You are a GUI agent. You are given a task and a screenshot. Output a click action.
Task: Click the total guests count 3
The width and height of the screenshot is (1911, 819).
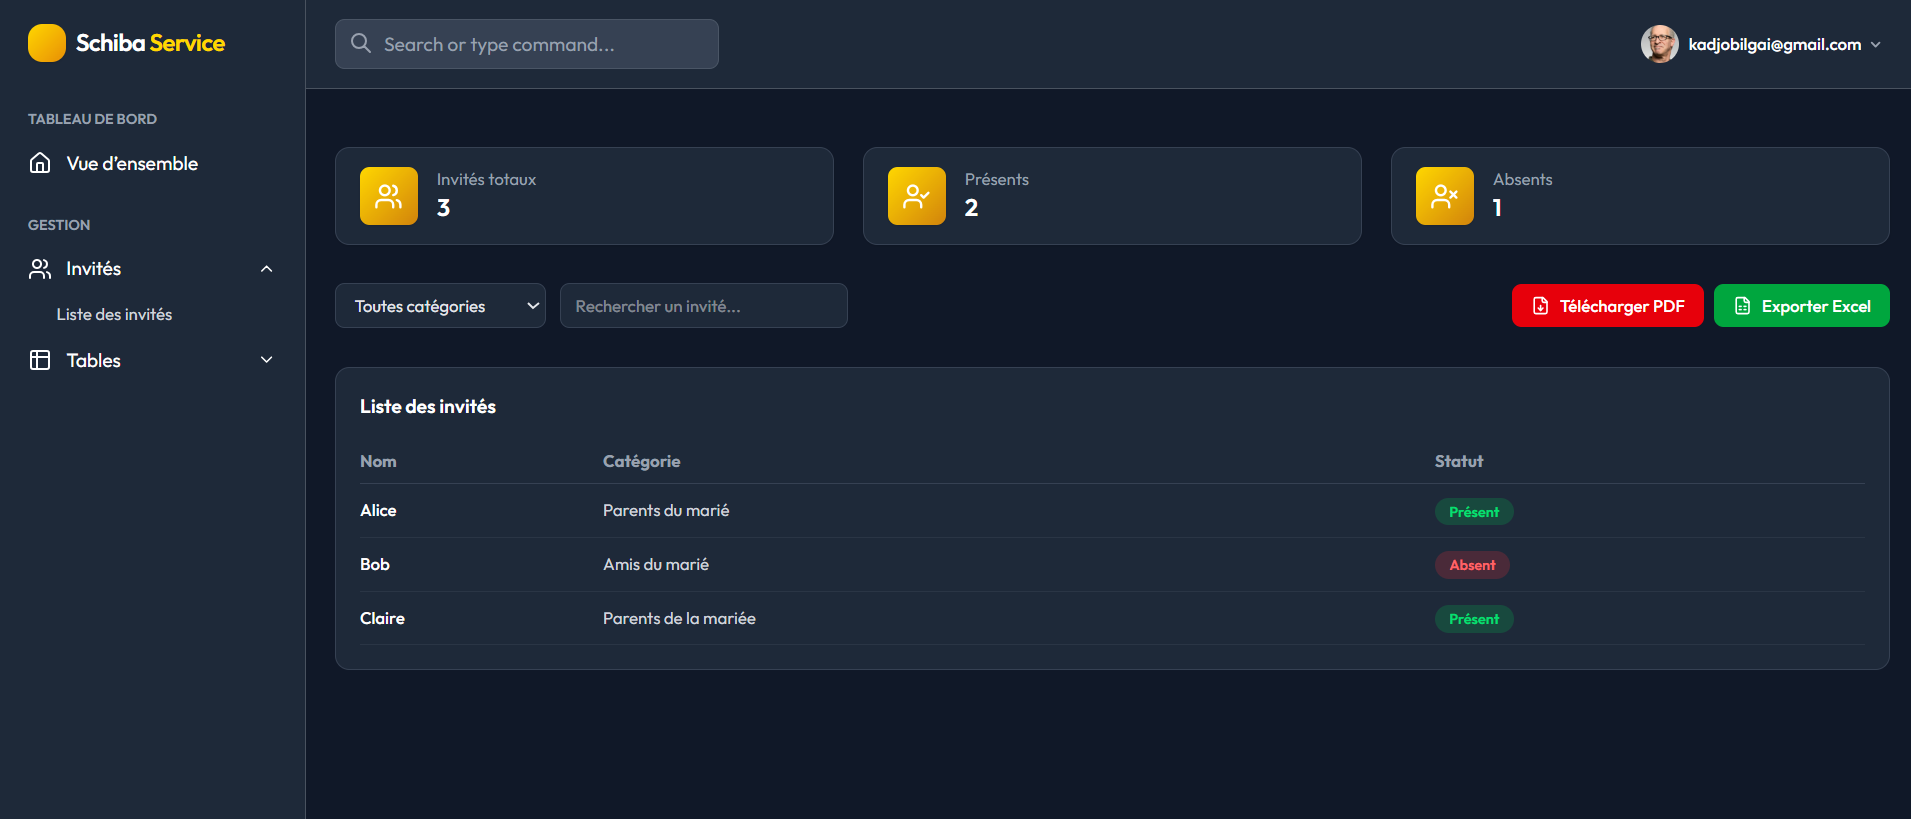pos(444,208)
